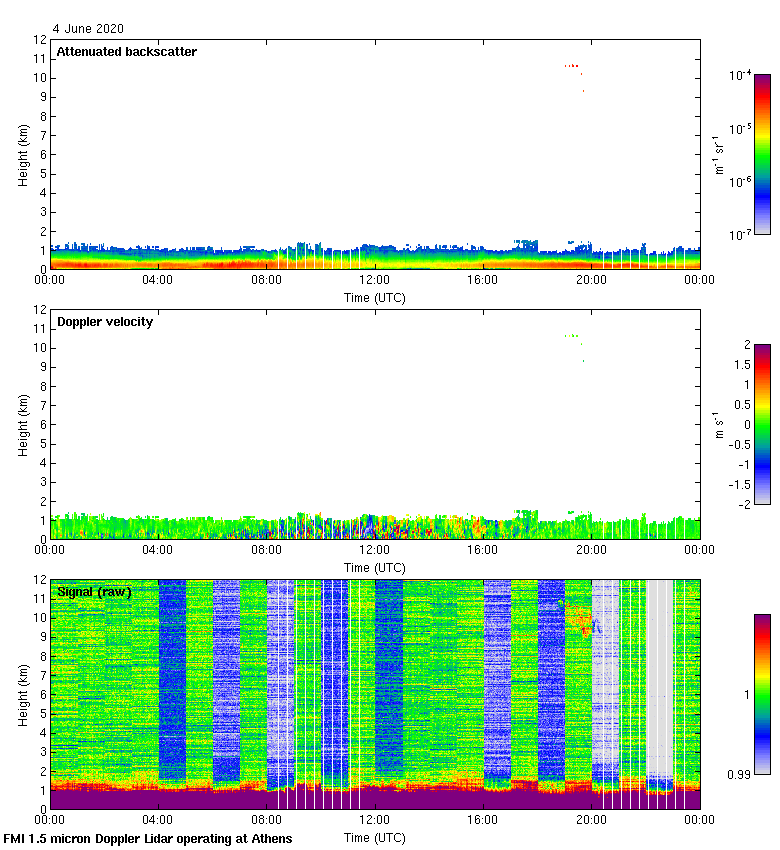Click 'Time (UTC)' label under the backscatter plot
Viewport: 780px width, 850px height.
(x=375, y=298)
